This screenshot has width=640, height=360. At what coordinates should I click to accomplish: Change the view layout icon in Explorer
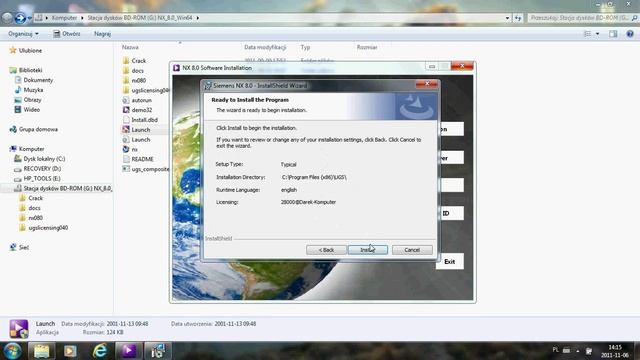pos(587,34)
